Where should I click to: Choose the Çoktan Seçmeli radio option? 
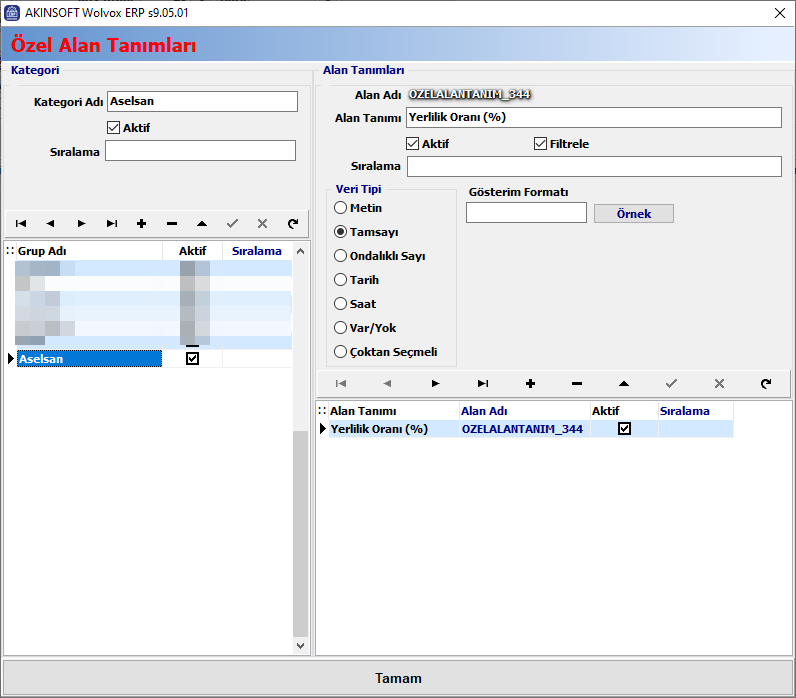(x=341, y=352)
